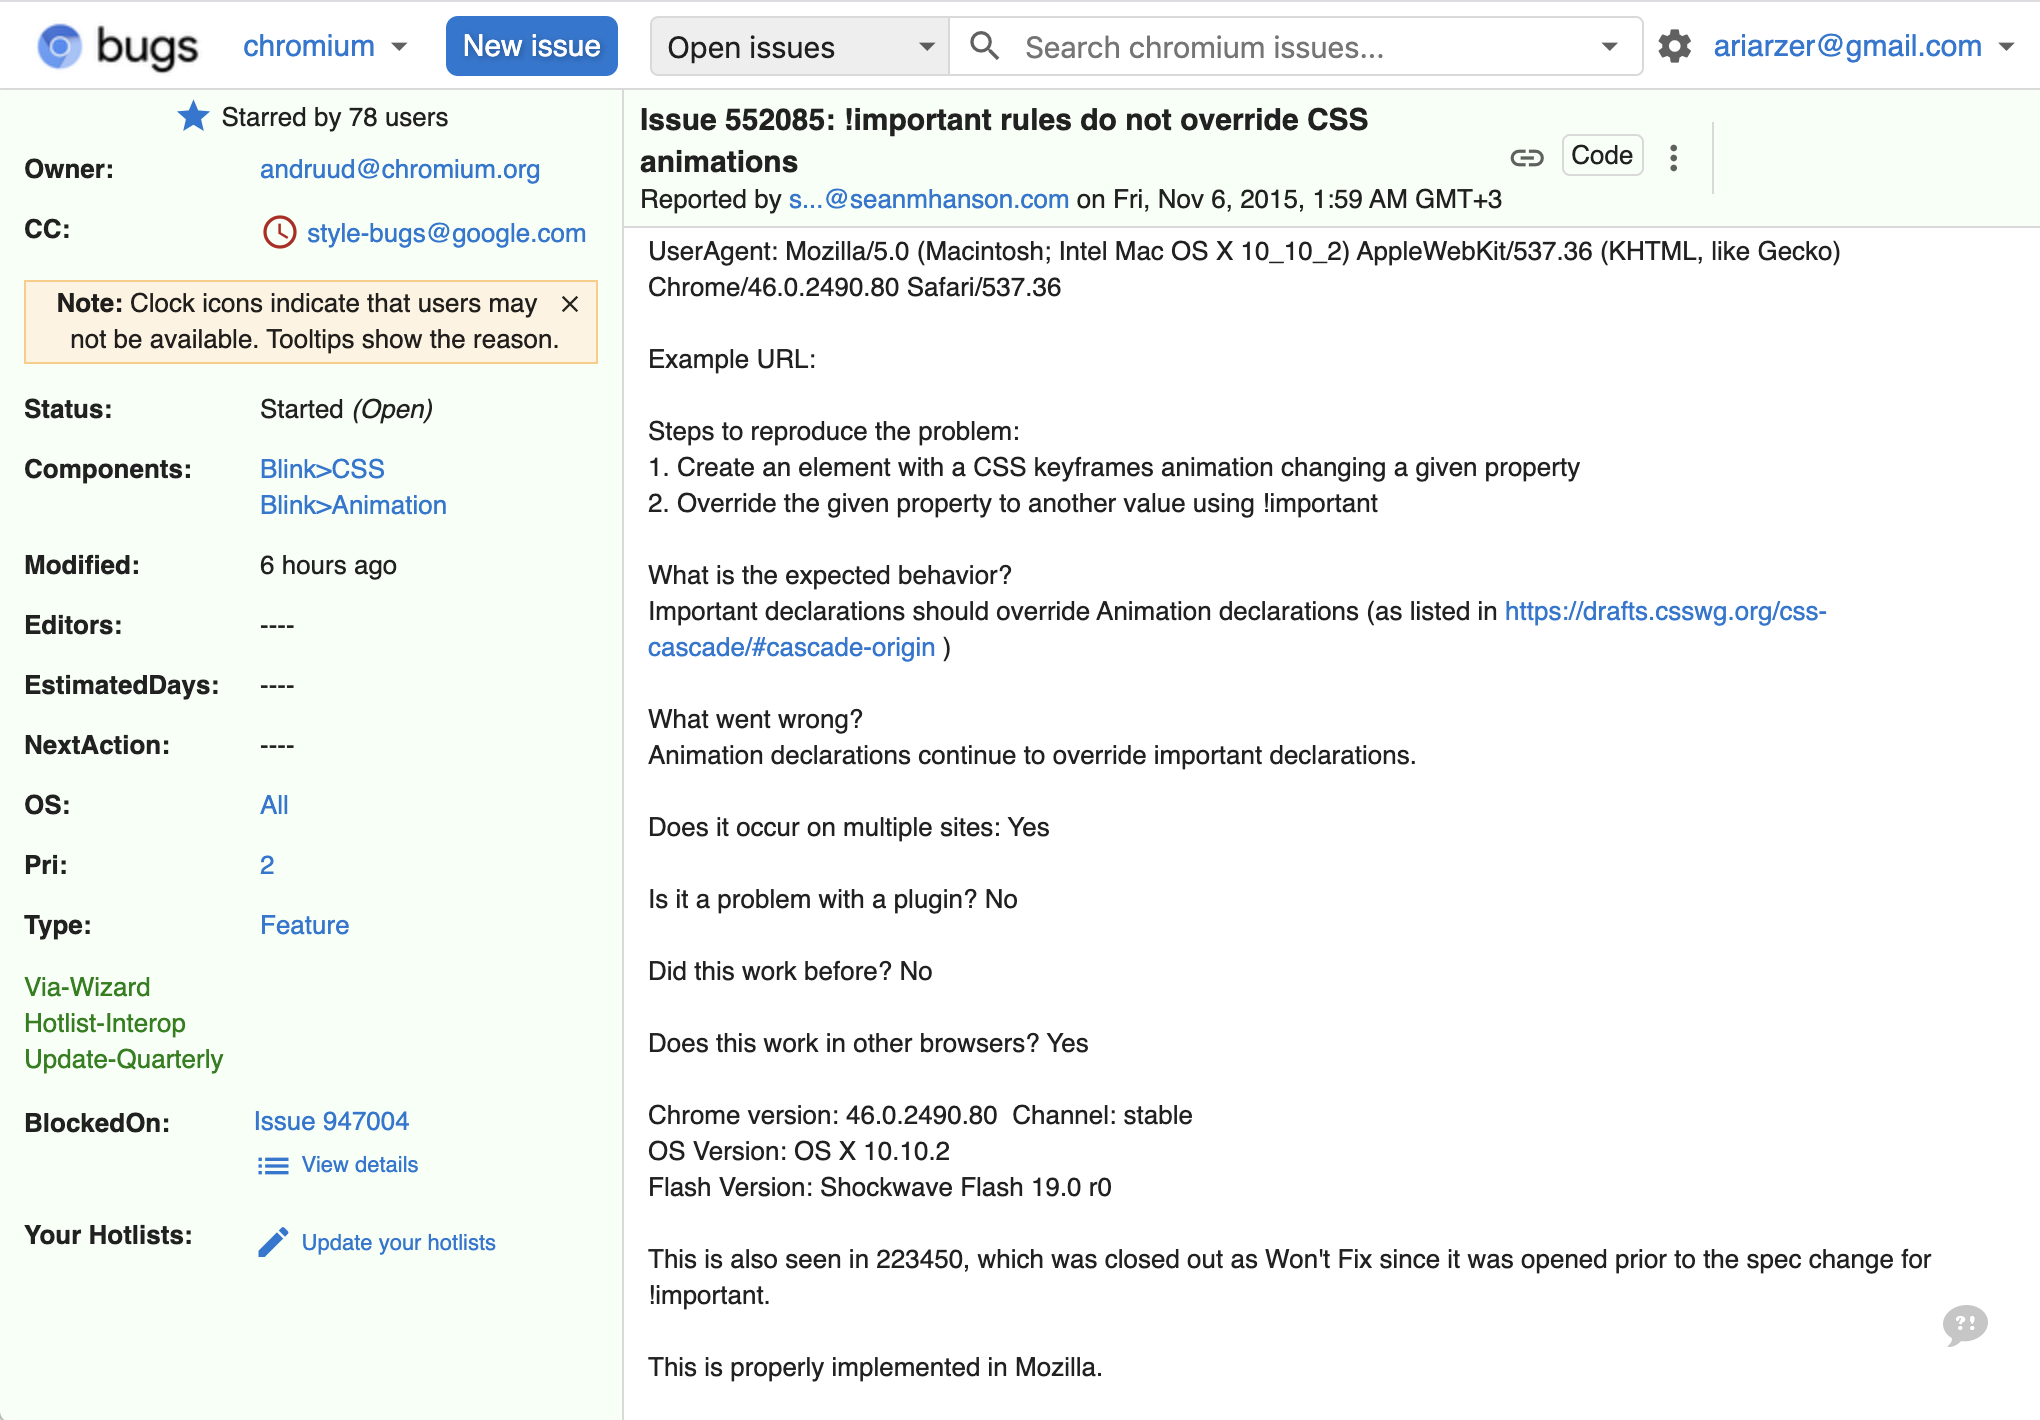Dismiss the clock icons note
The image size is (2040, 1420).
[x=570, y=304]
